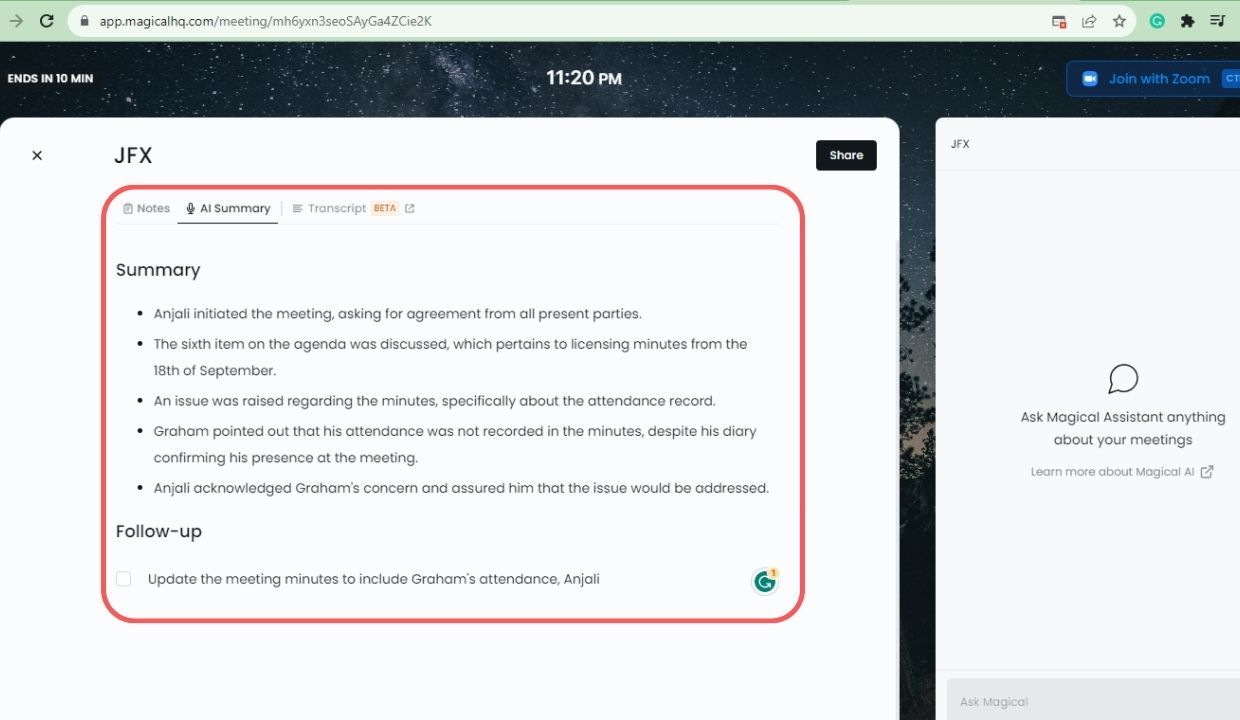Screen dimensions: 1240x720
Task: Click the blocked pop-up icon in address bar
Action: [1059, 21]
